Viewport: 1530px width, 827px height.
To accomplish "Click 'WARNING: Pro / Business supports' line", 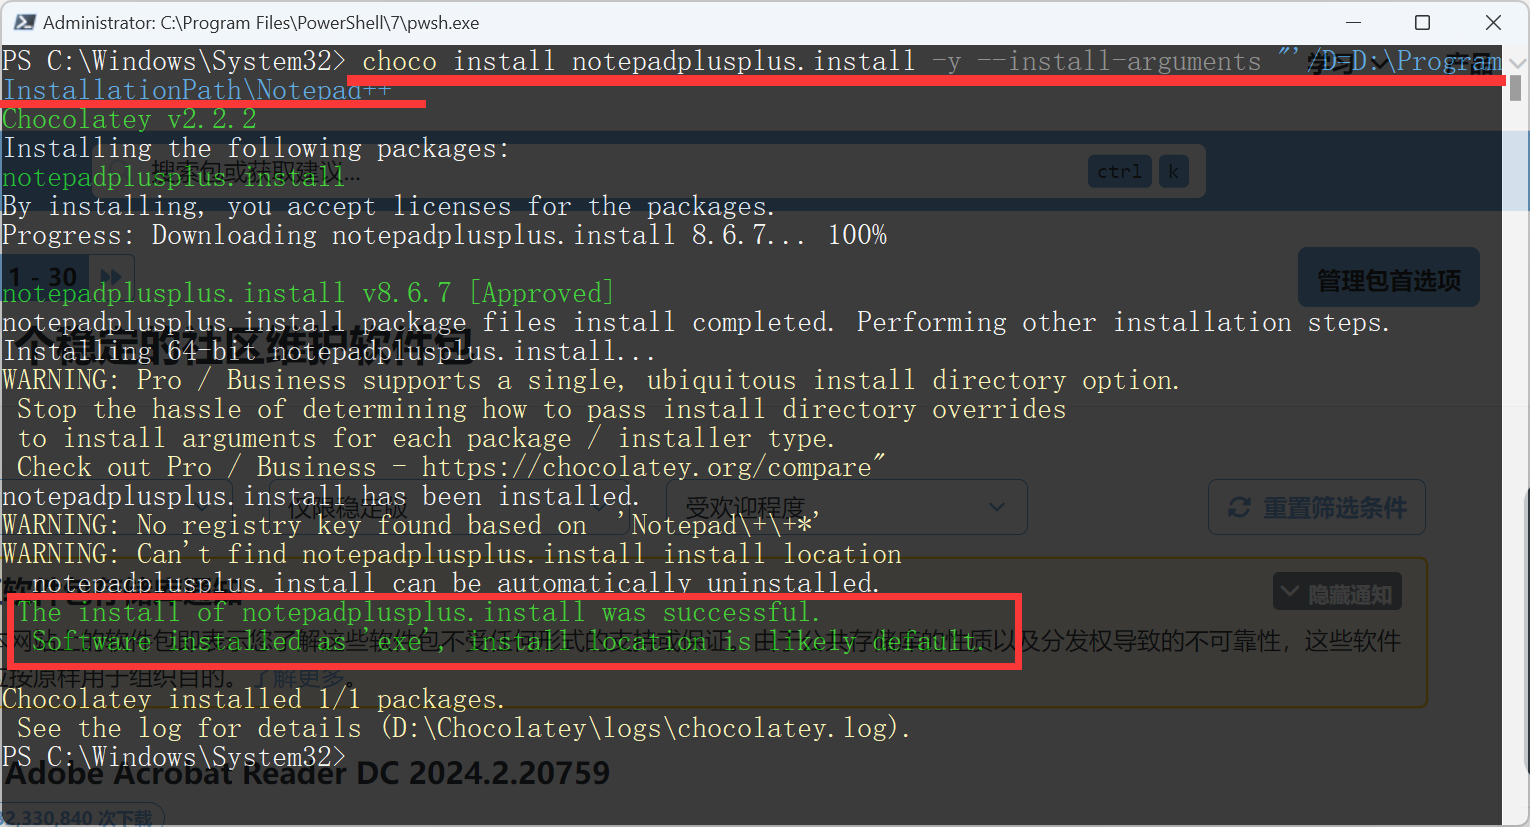I will point(591,380).
